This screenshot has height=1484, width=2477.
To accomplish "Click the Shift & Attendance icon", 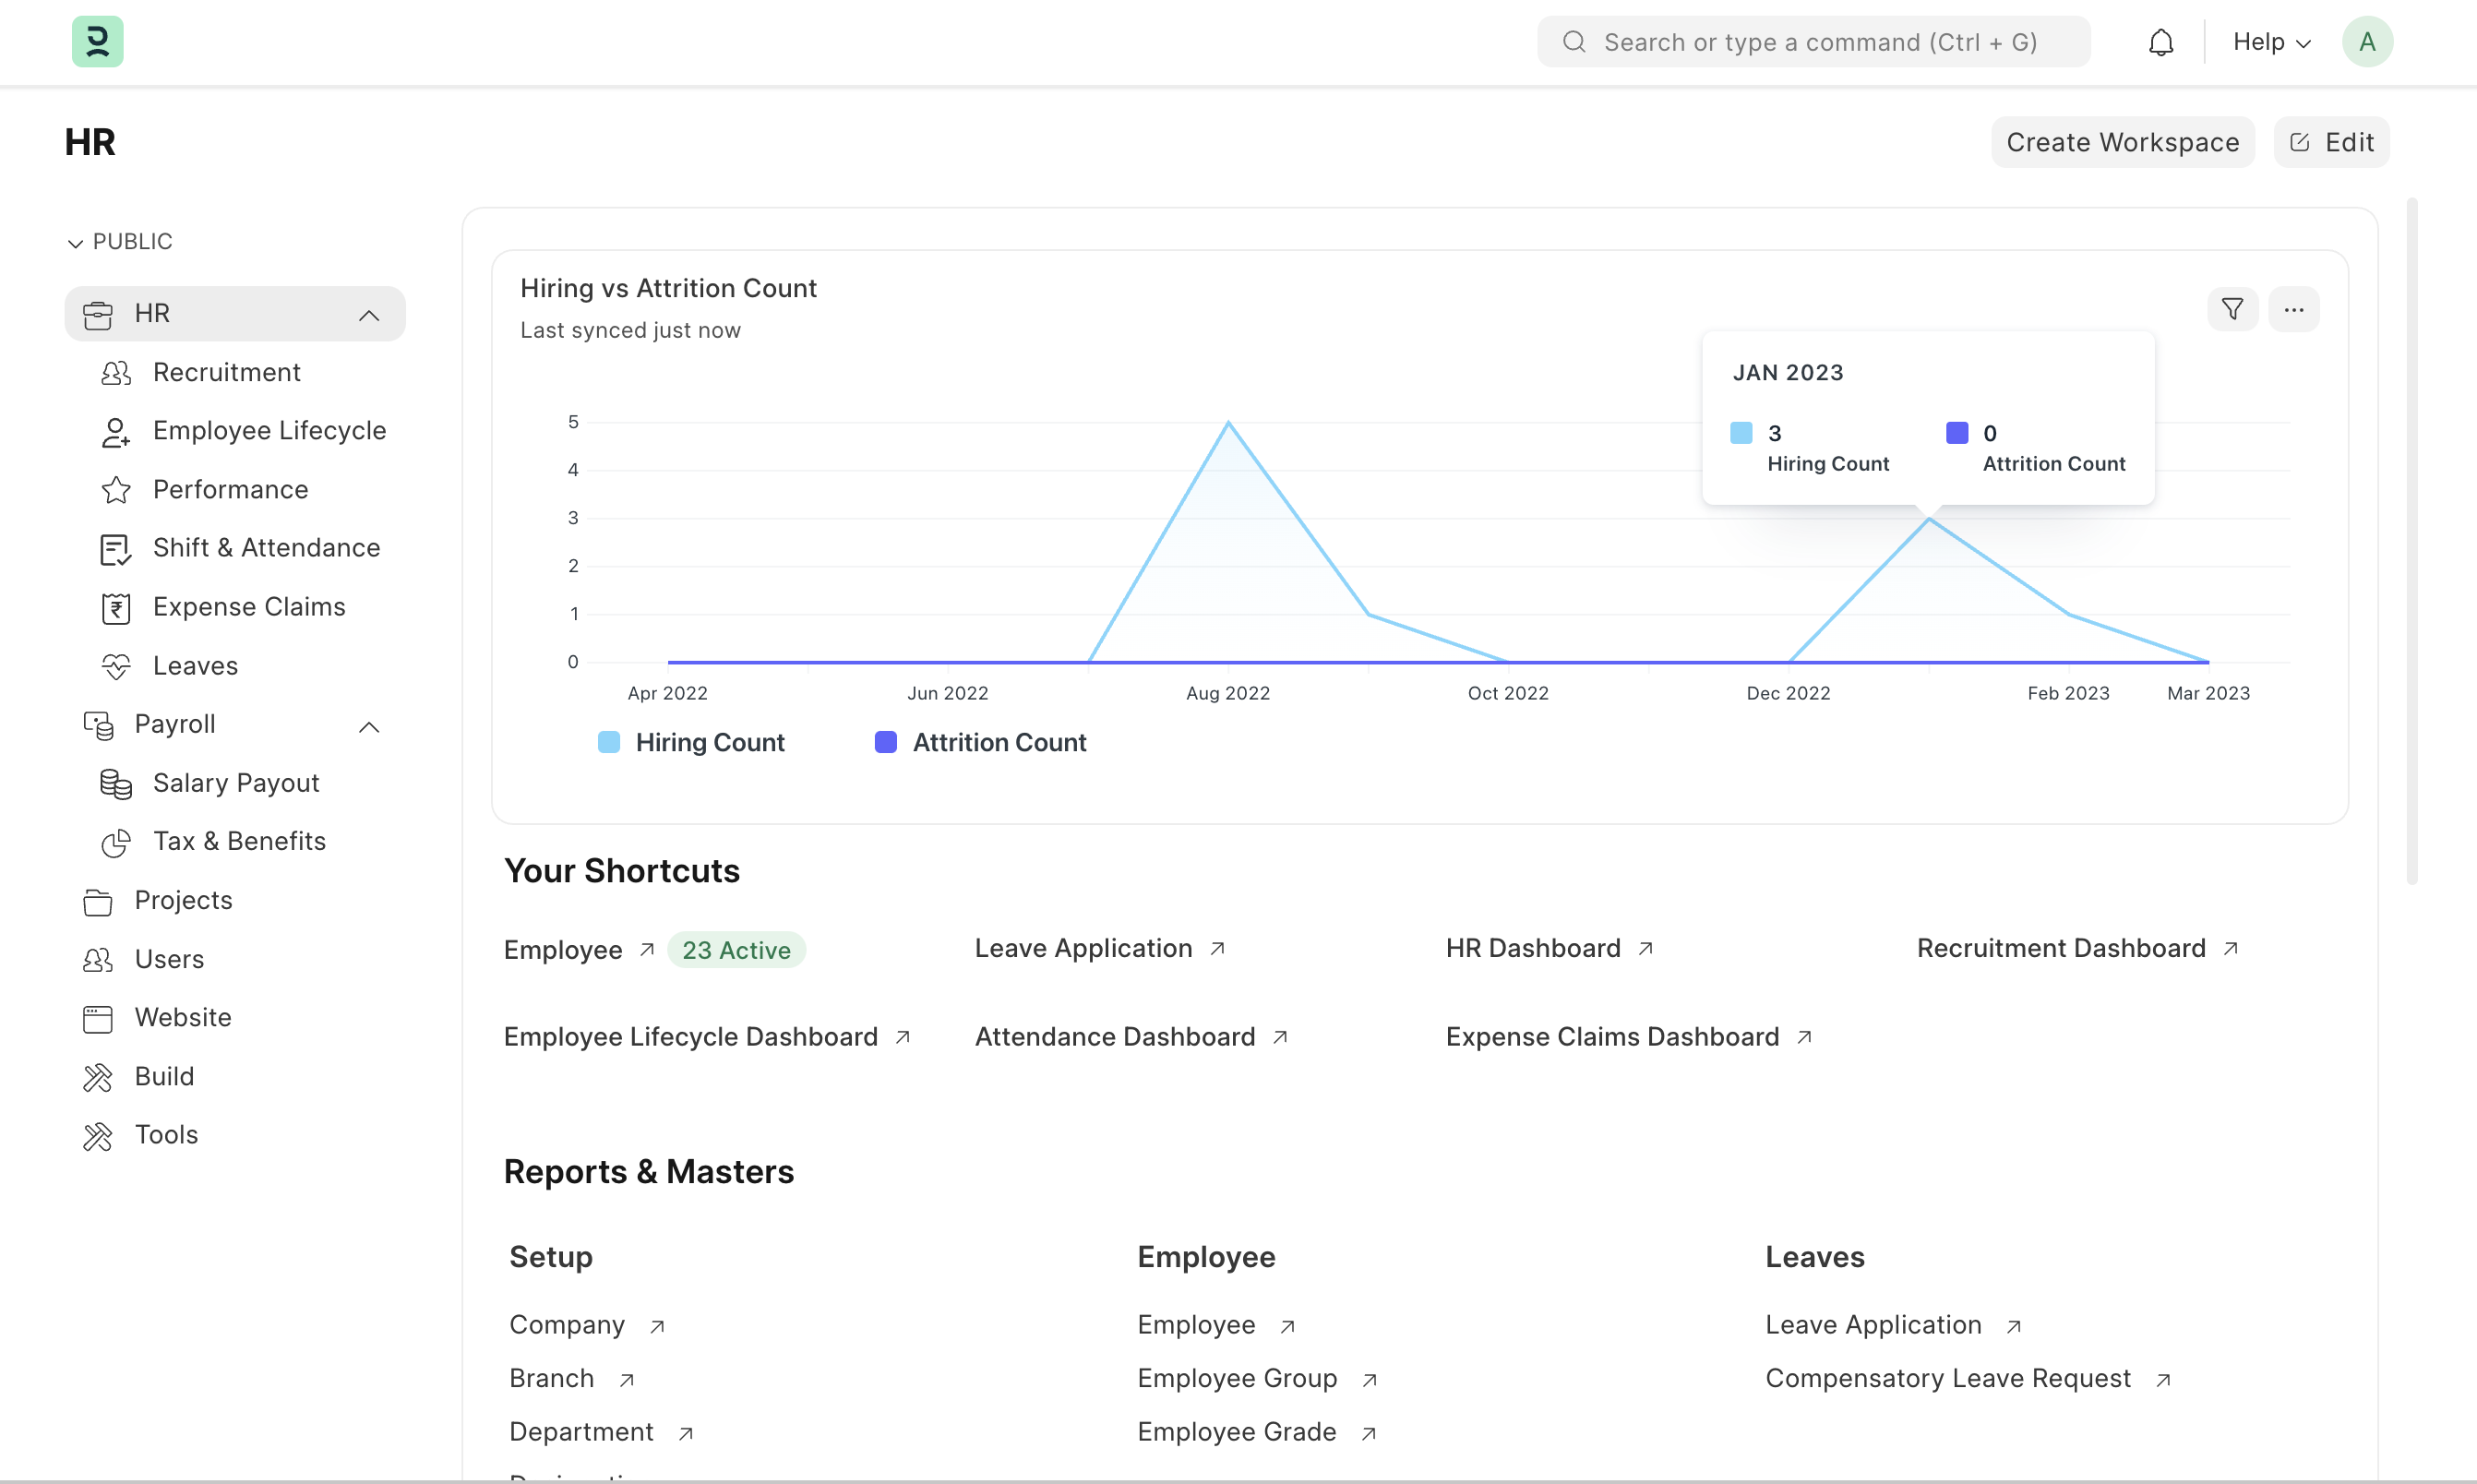I will point(116,549).
